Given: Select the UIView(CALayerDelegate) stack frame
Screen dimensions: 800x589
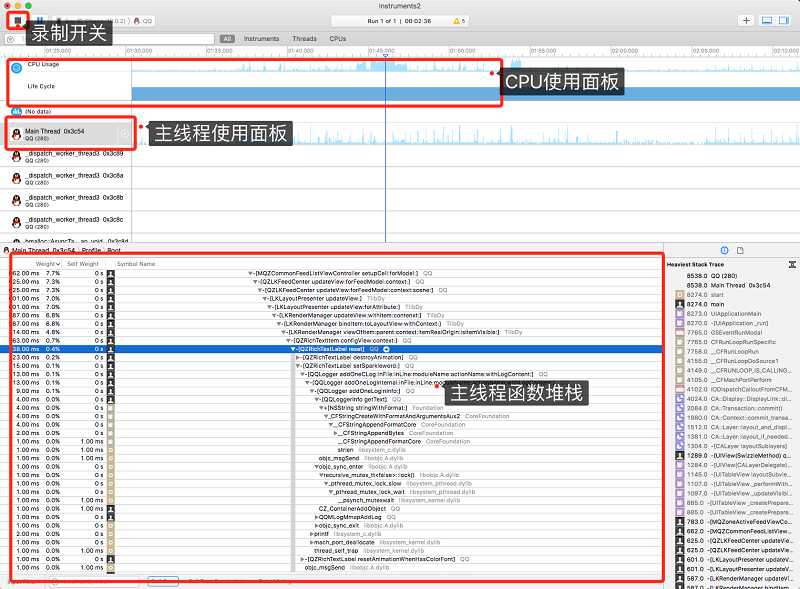Looking at the screenshot, I should pos(732,465).
